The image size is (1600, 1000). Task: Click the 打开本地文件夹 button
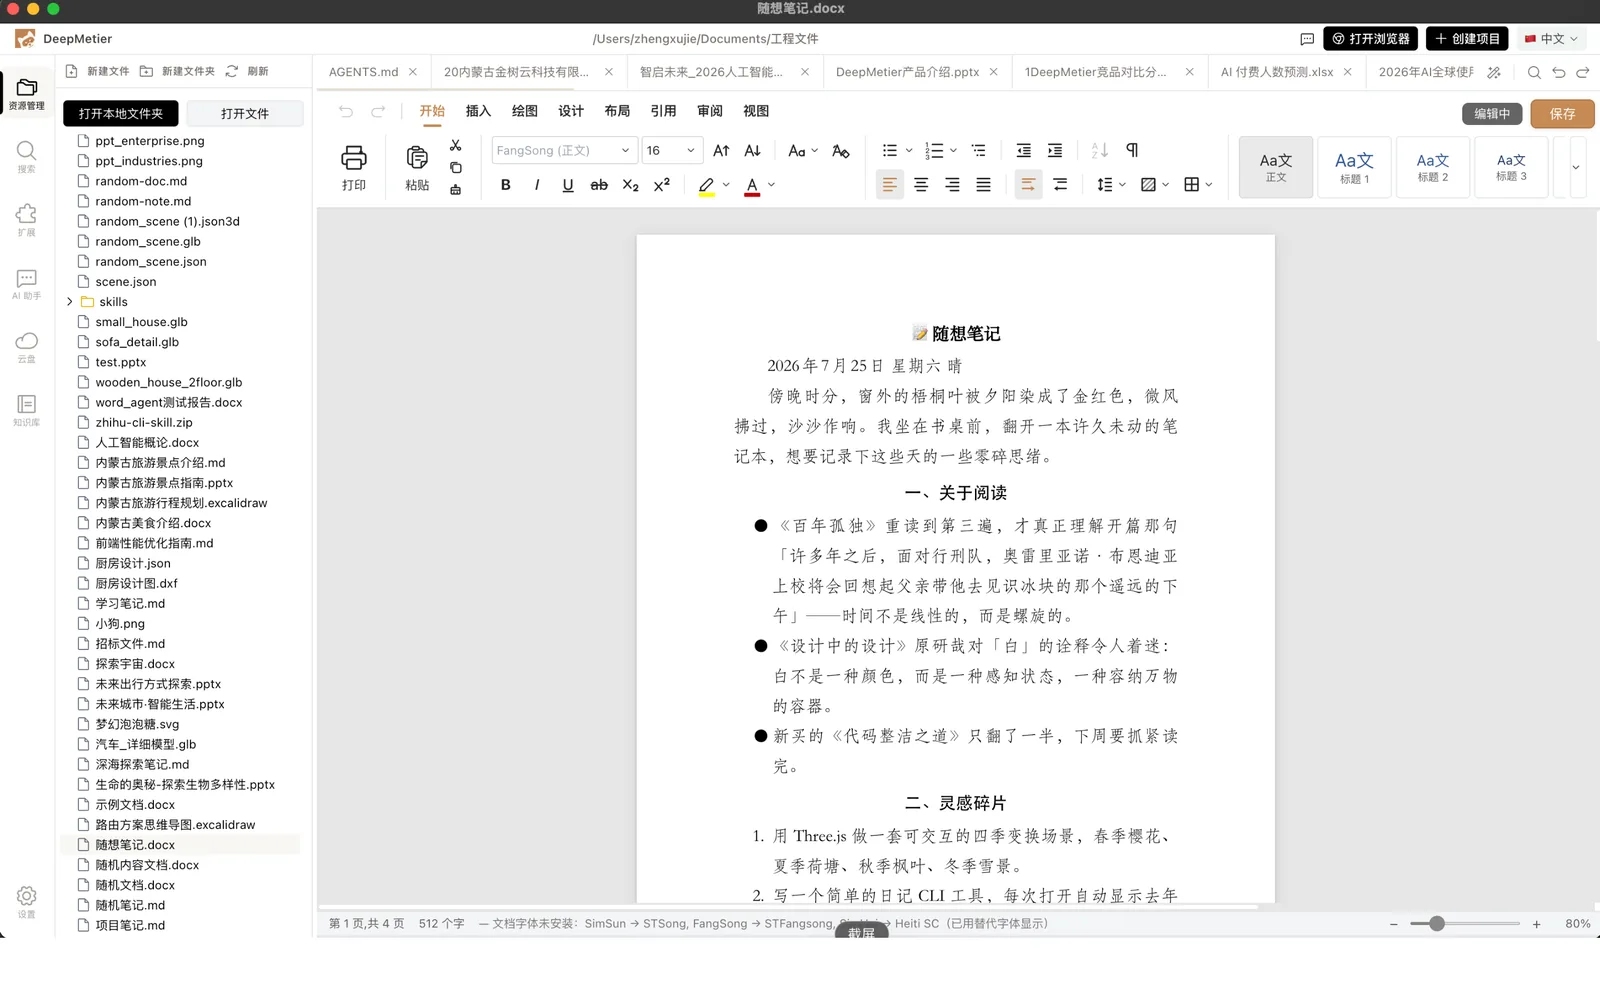[x=121, y=114]
